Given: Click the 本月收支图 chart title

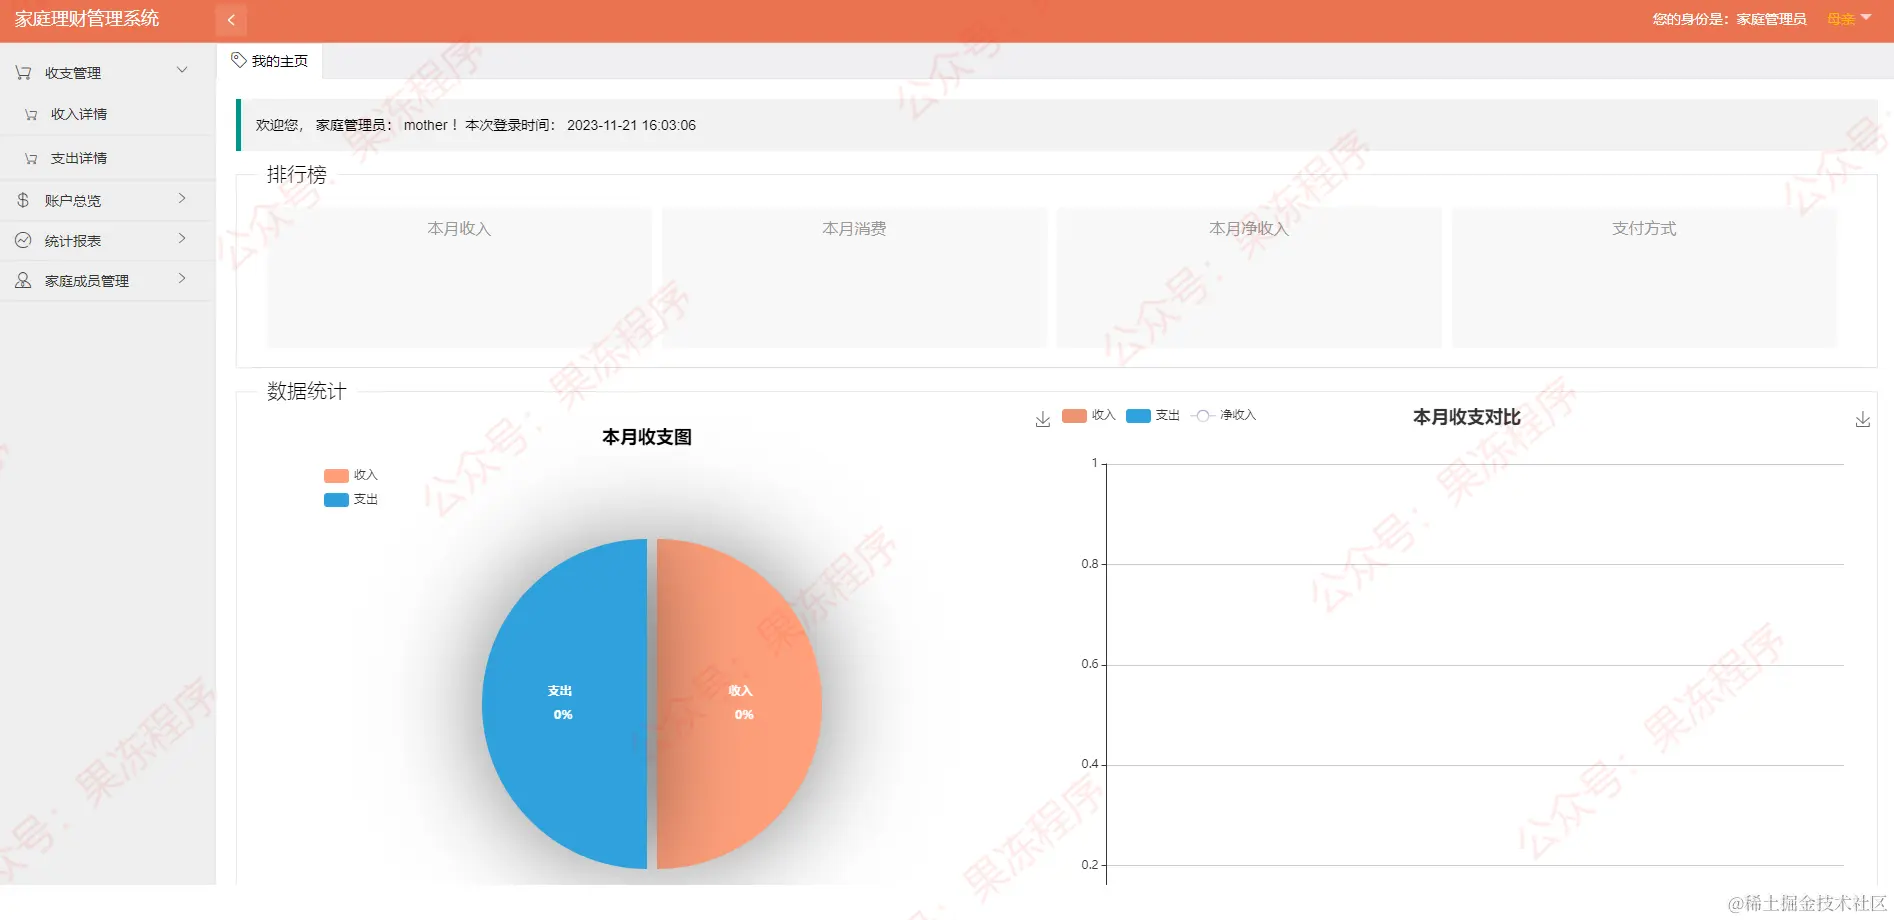Looking at the screenshot, I should 647,437.
